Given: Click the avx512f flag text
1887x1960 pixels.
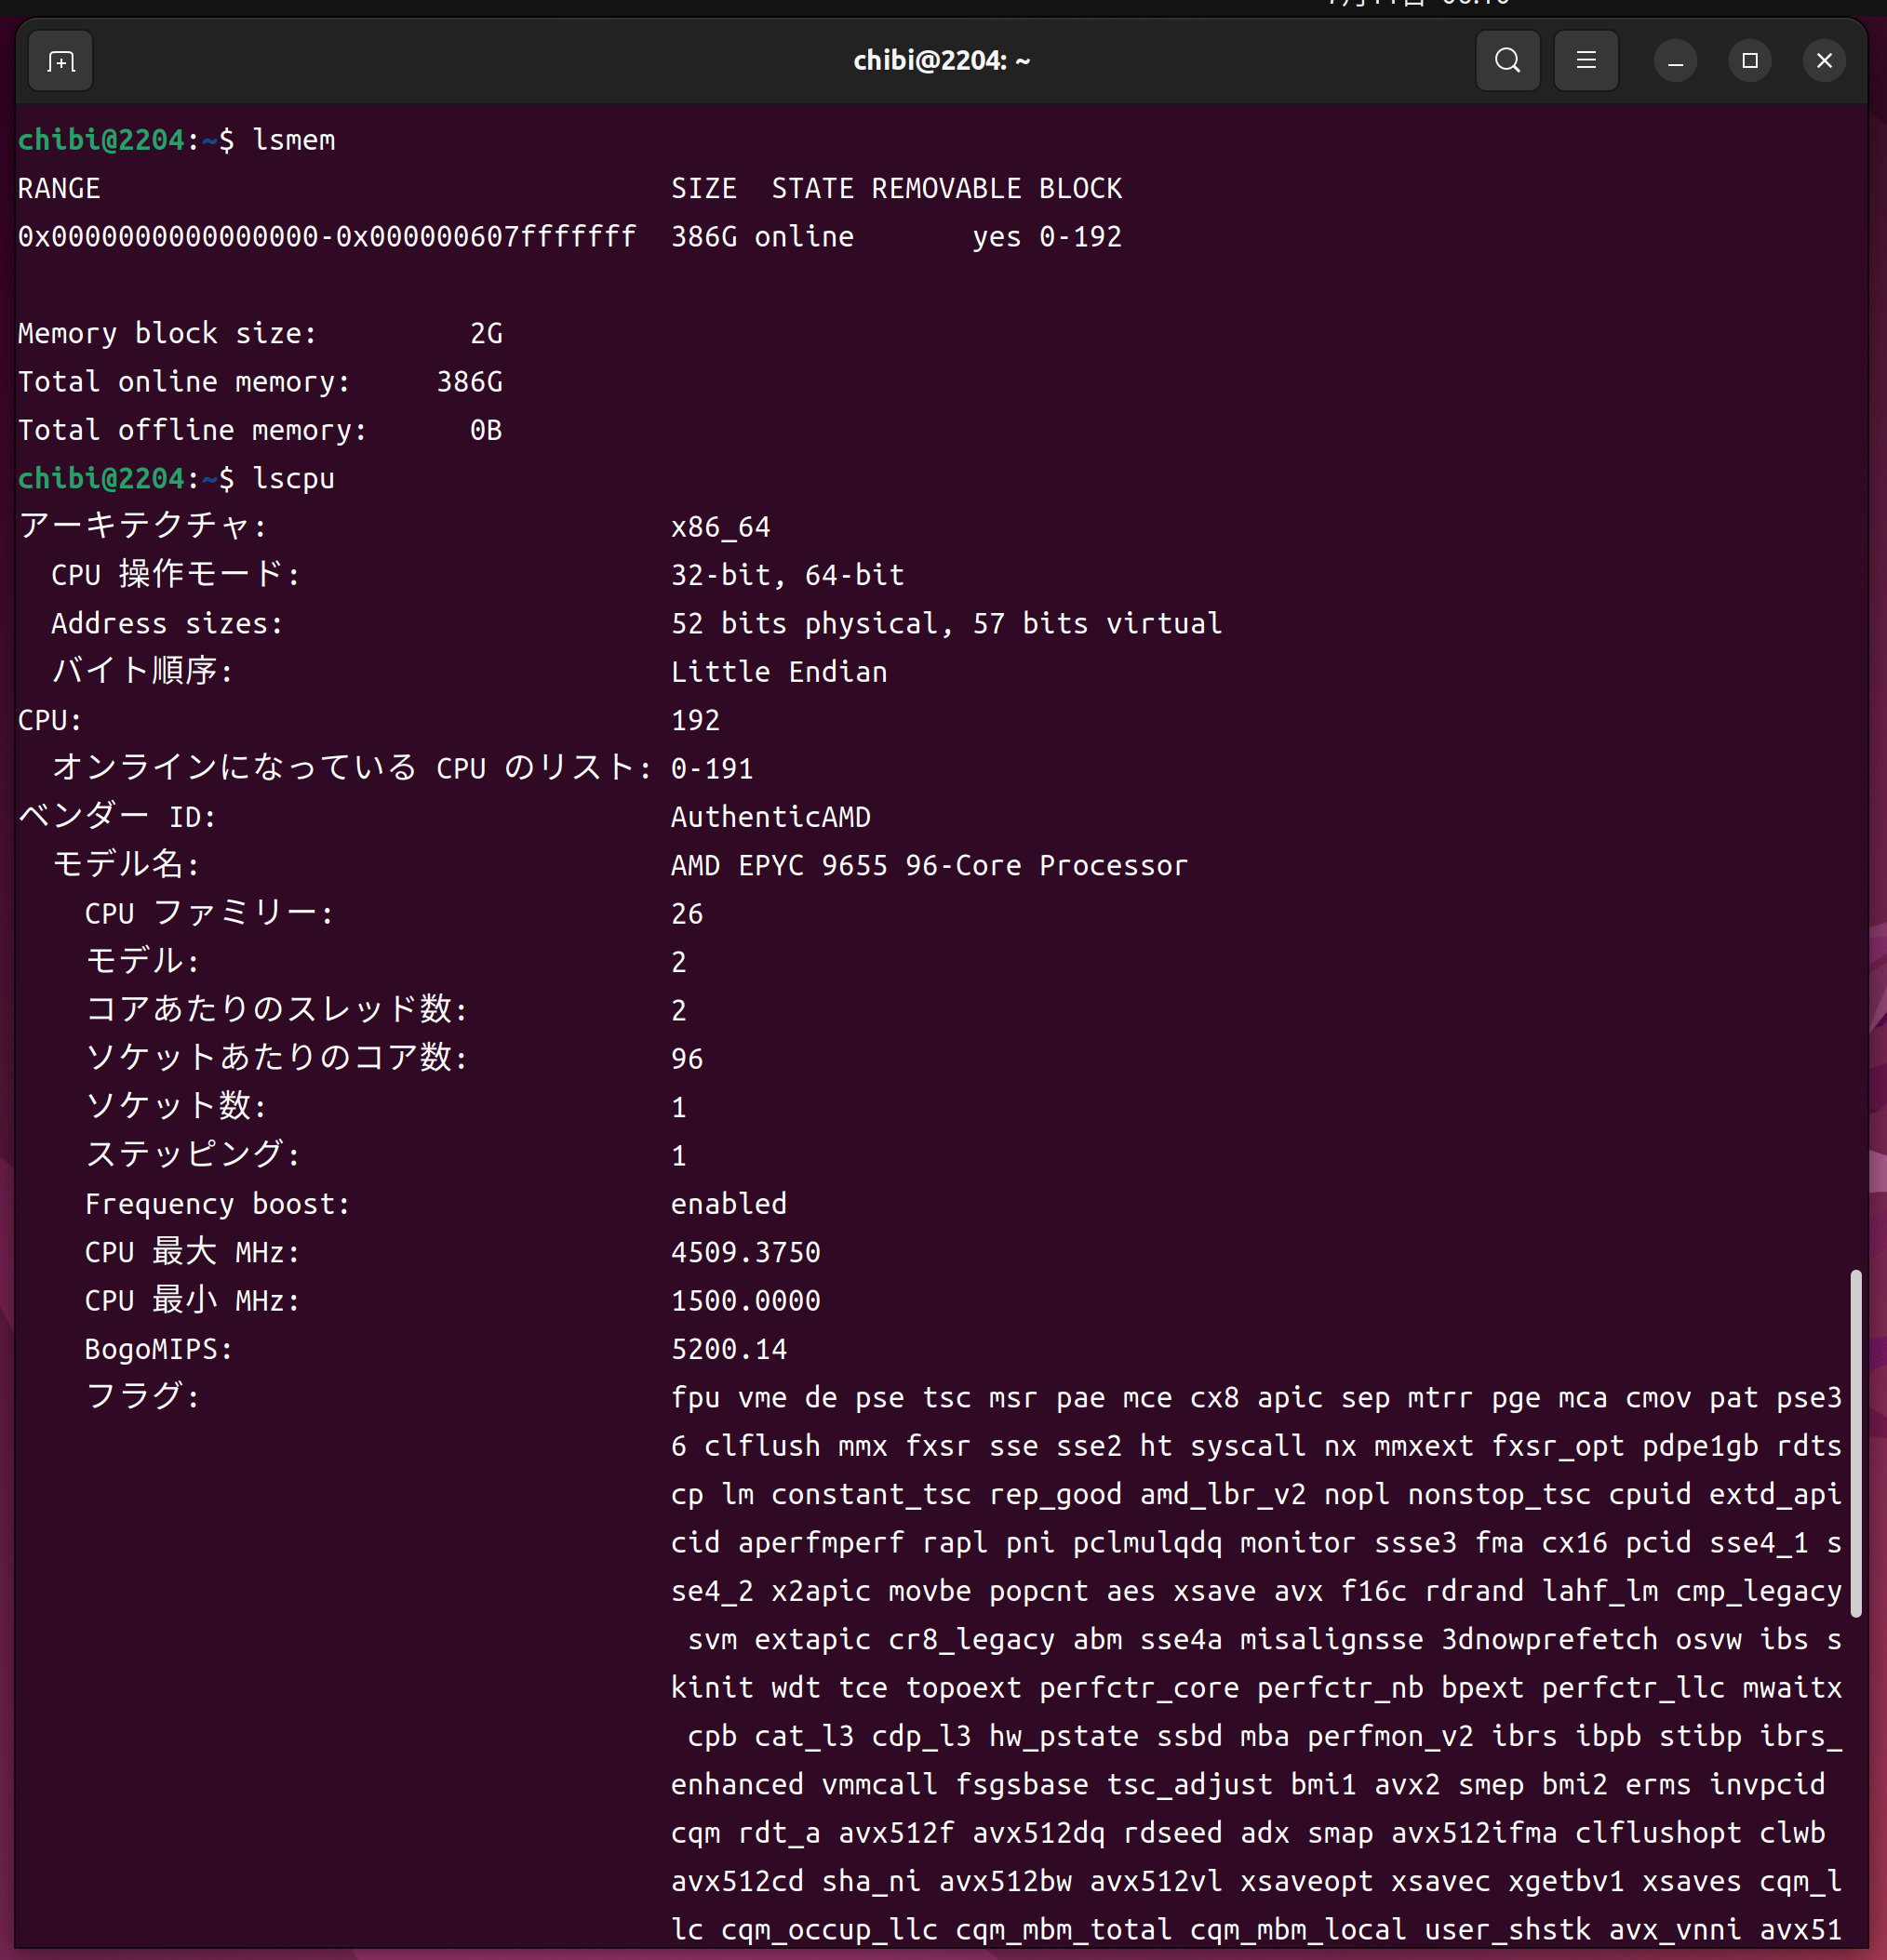Looking at the screenshot, I should point(896,1833).
